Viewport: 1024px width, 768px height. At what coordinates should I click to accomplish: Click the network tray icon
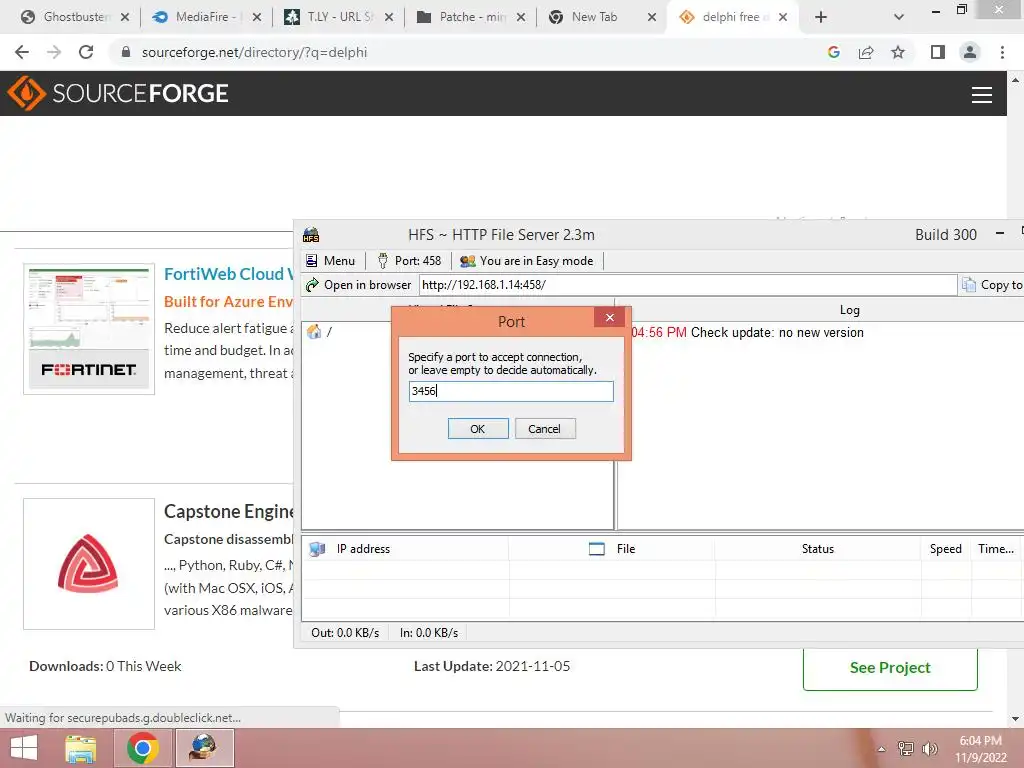pyautogui.click(x=906, y=749)
